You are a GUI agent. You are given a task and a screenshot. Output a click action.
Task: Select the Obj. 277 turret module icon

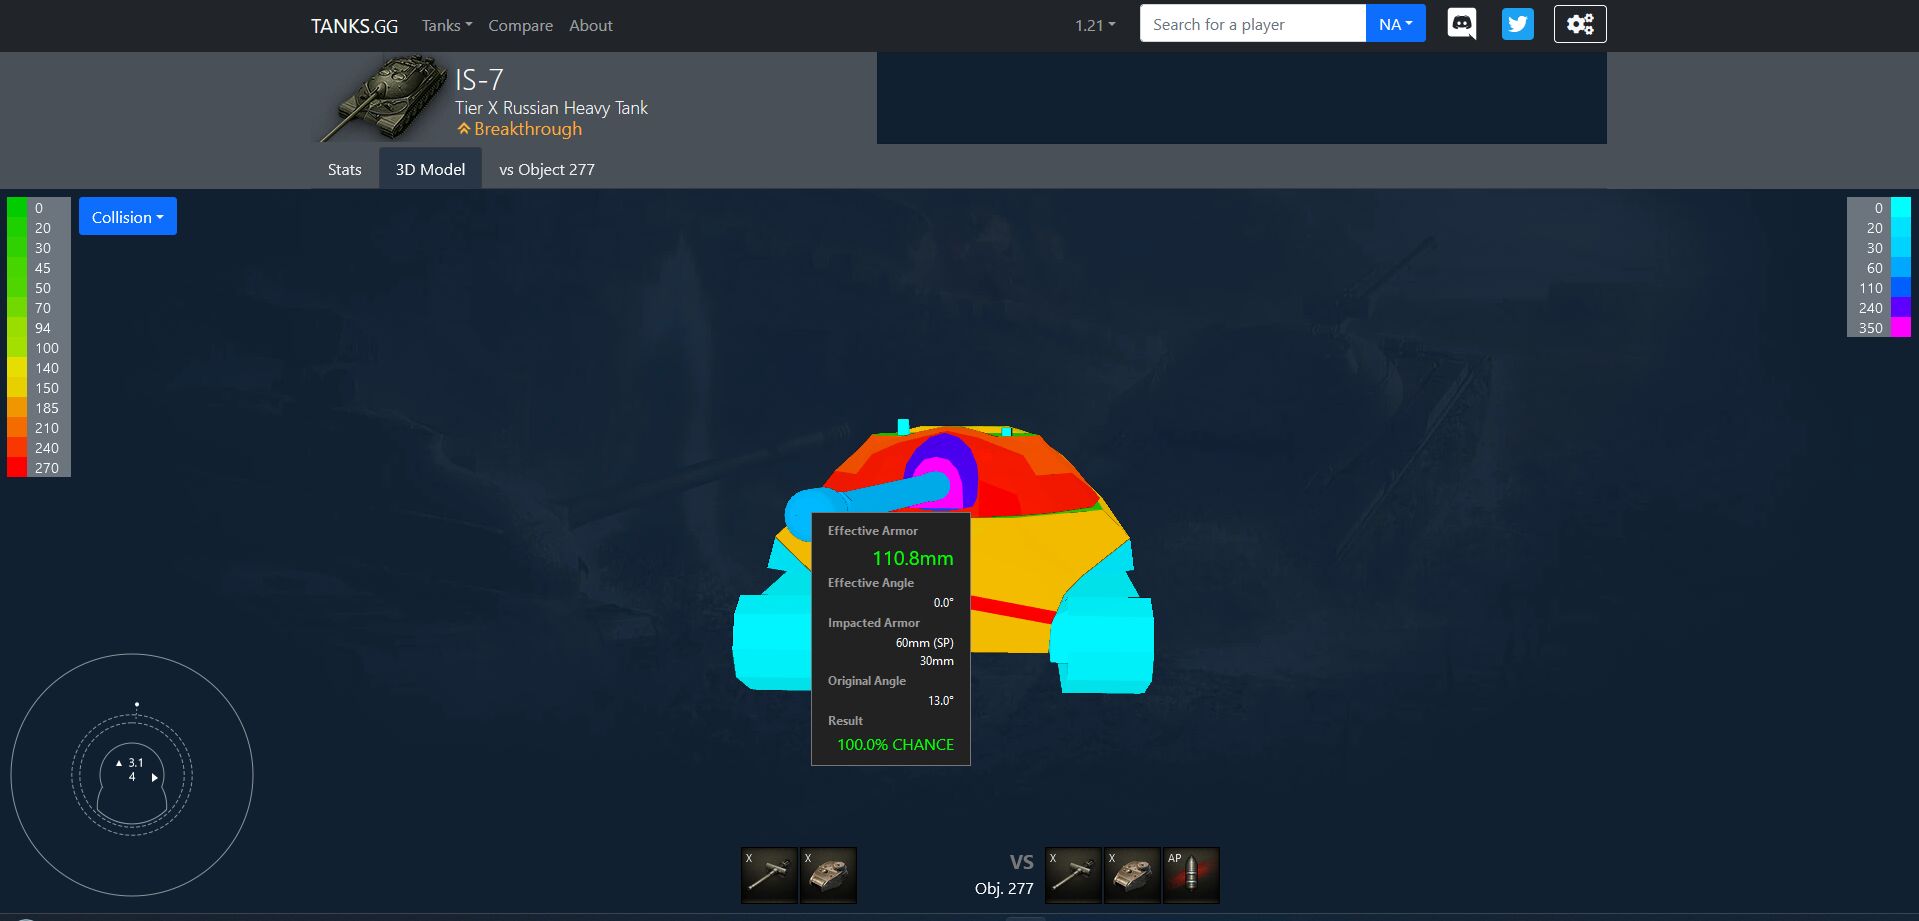pos(1132,875)
